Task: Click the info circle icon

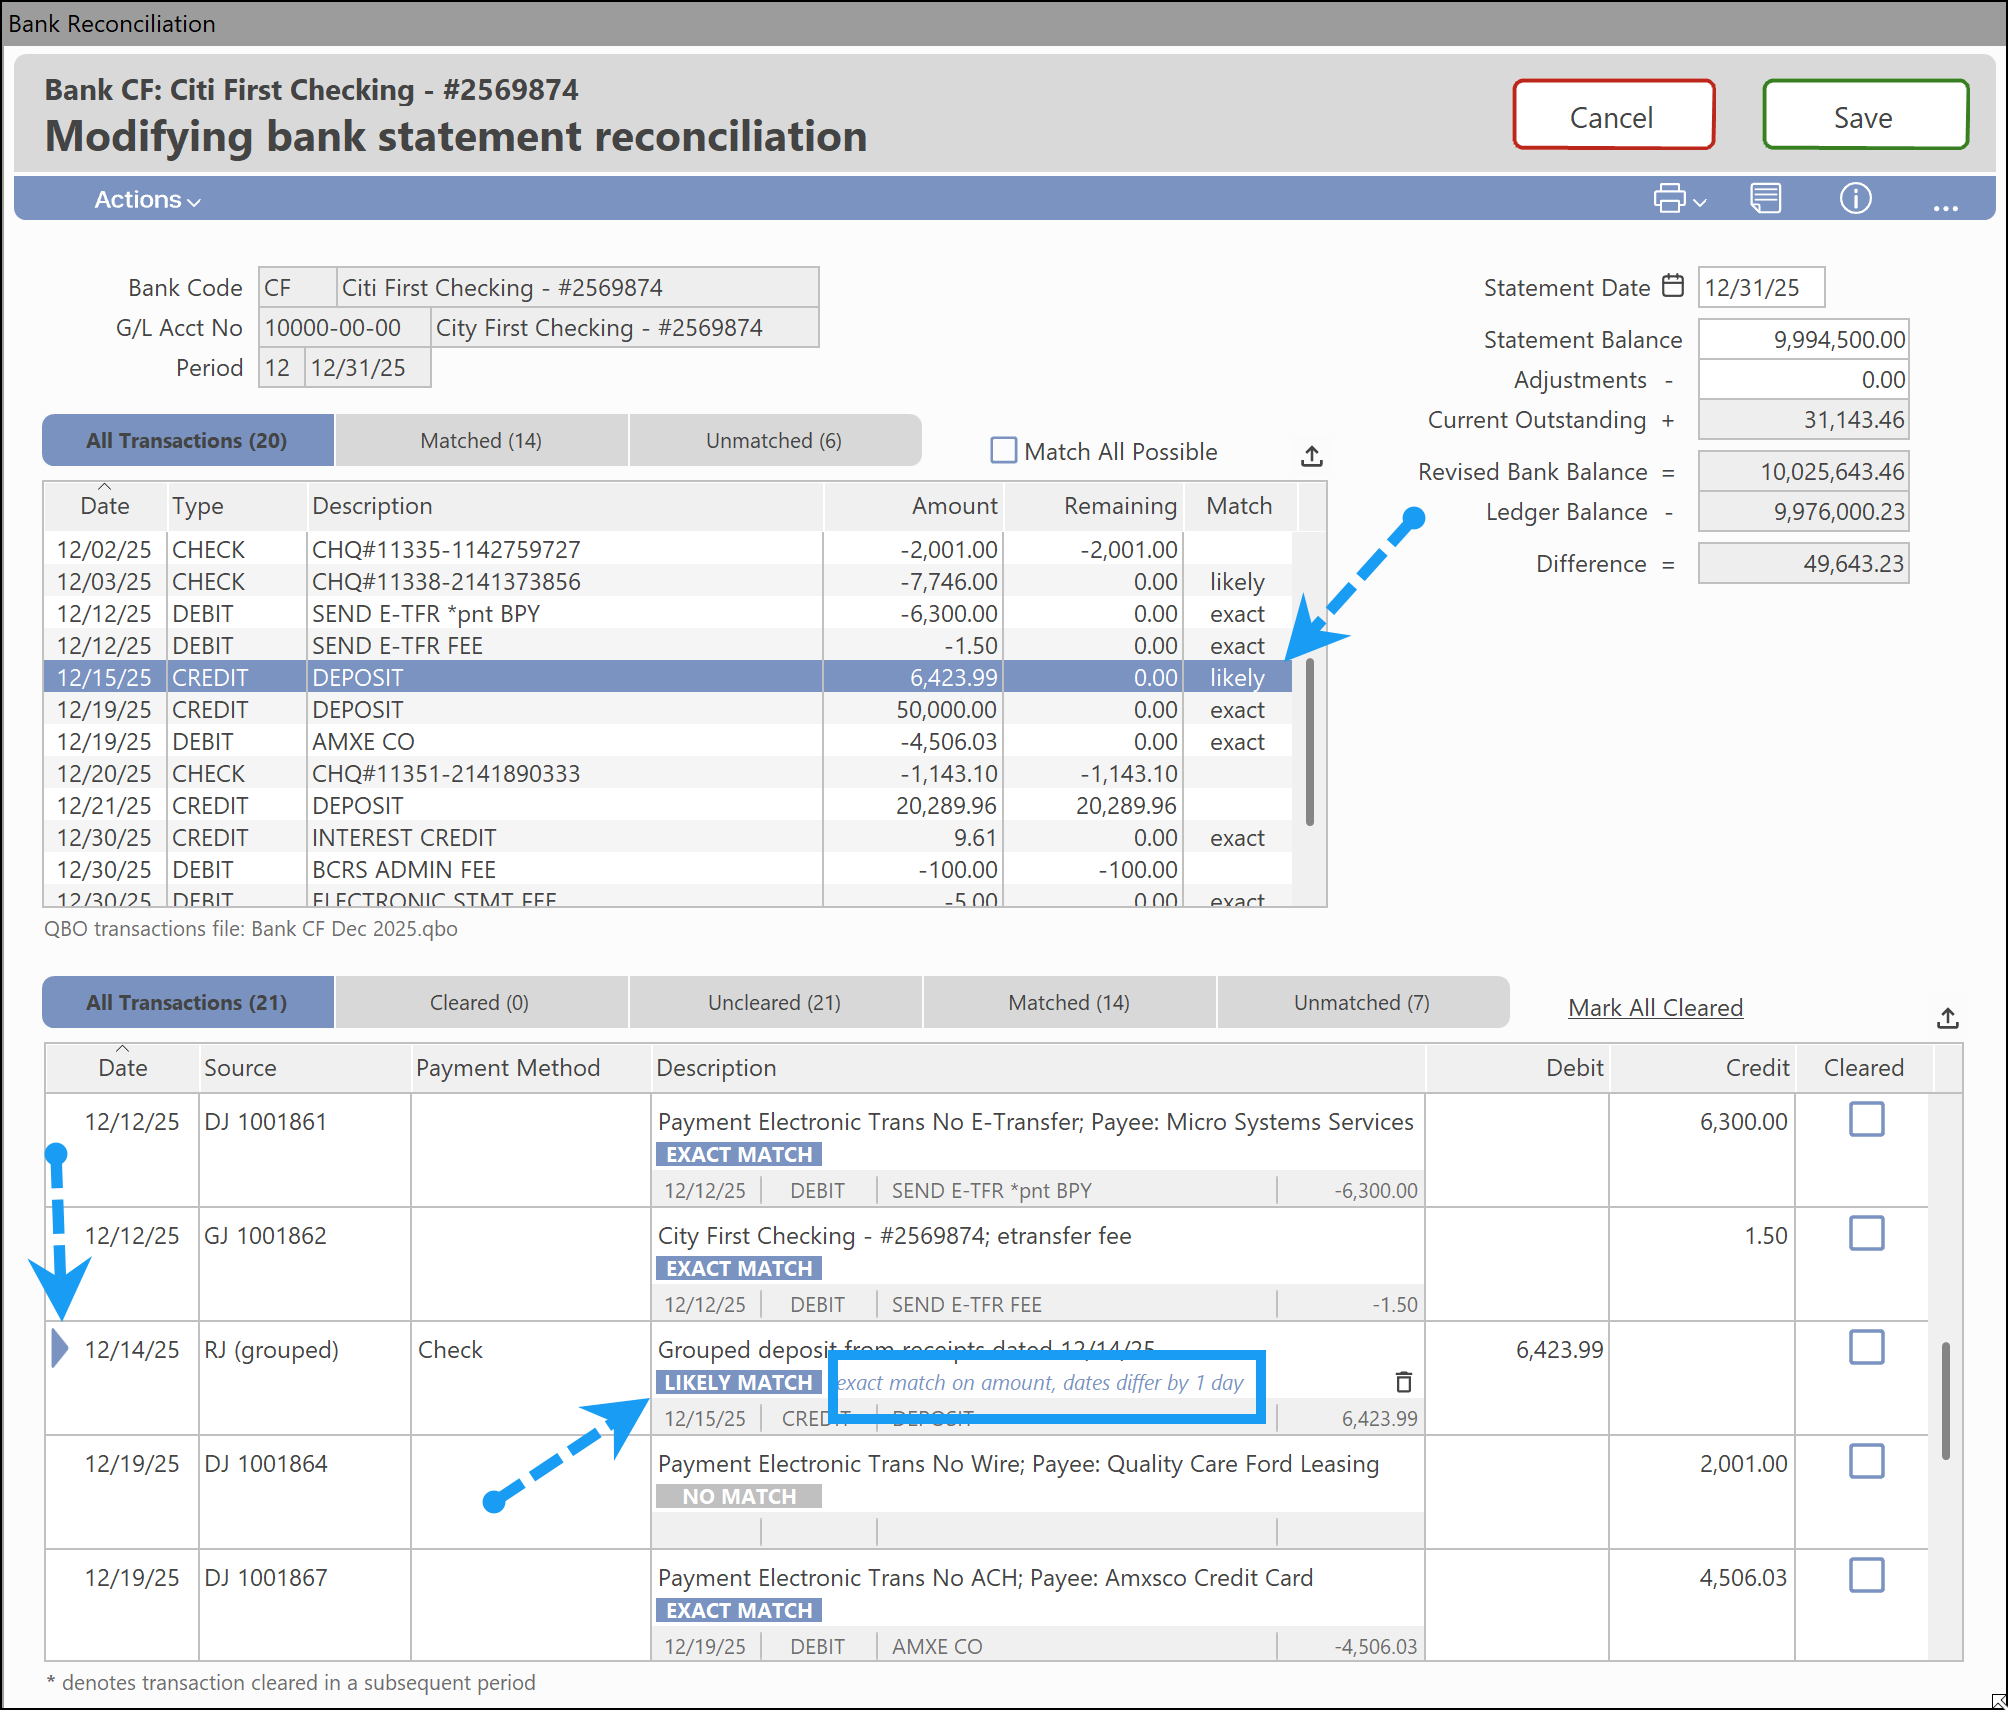Action: tap(1855, 198)
